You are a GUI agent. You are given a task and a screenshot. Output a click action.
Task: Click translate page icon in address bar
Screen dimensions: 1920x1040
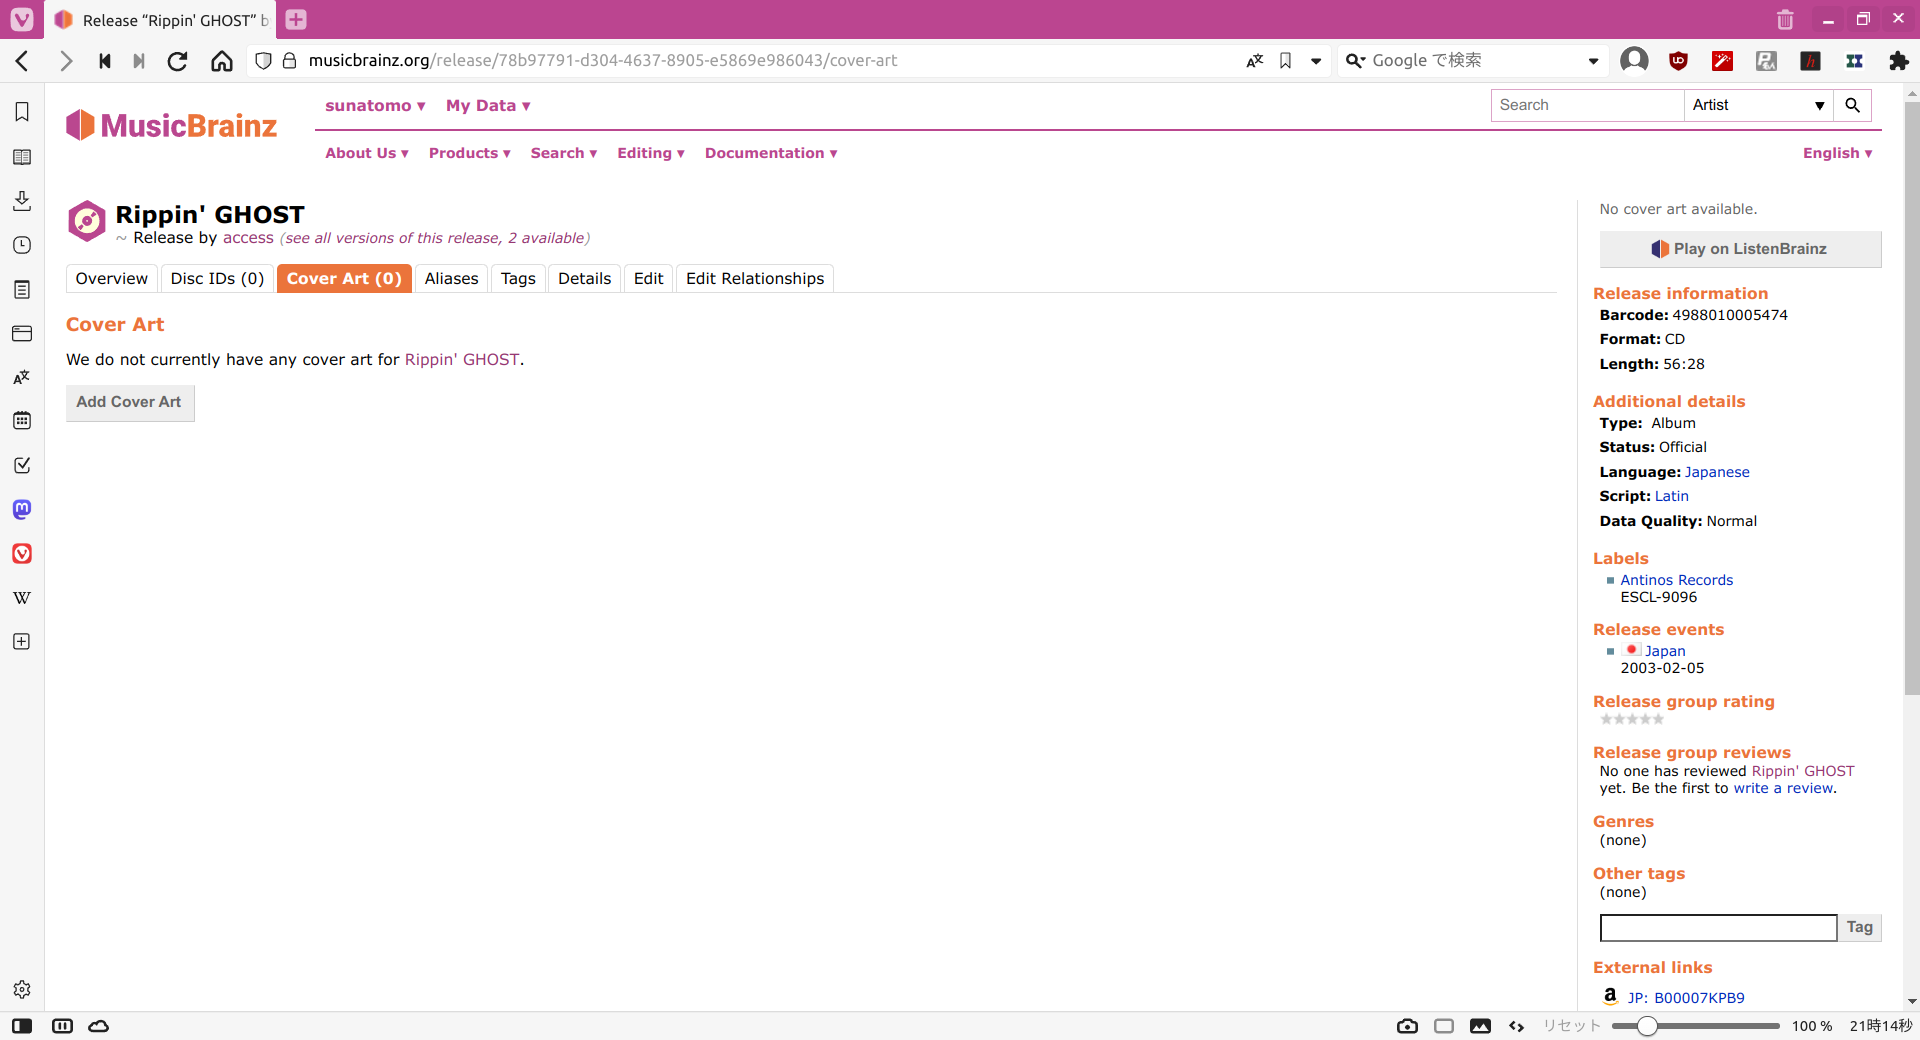[x=1255, y=61]
